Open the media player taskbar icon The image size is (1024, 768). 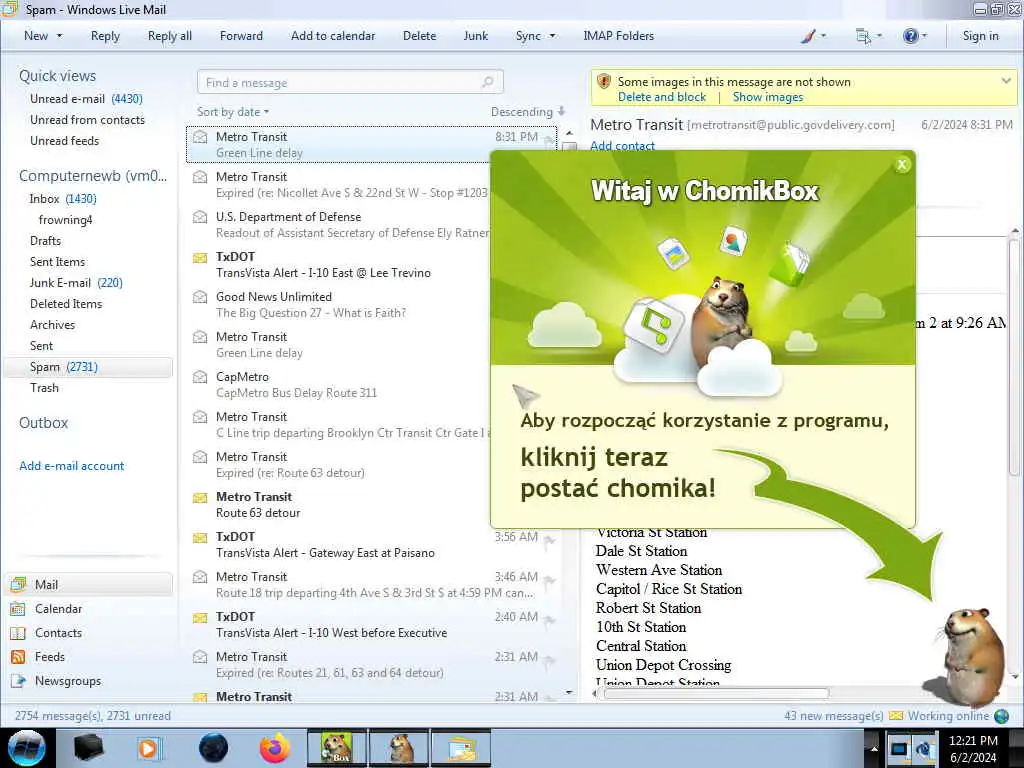(x=148, y=748)
